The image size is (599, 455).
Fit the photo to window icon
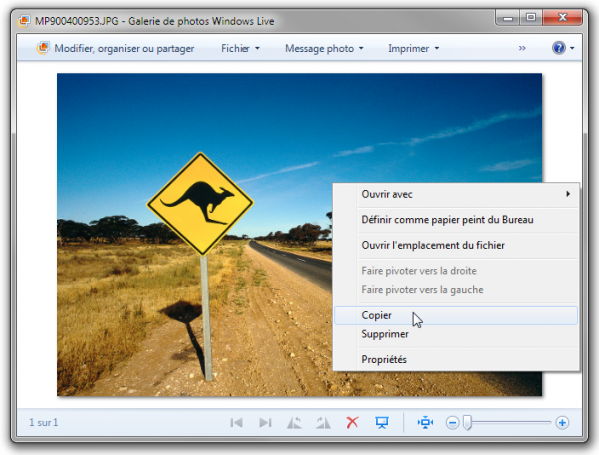coord(425,423)
